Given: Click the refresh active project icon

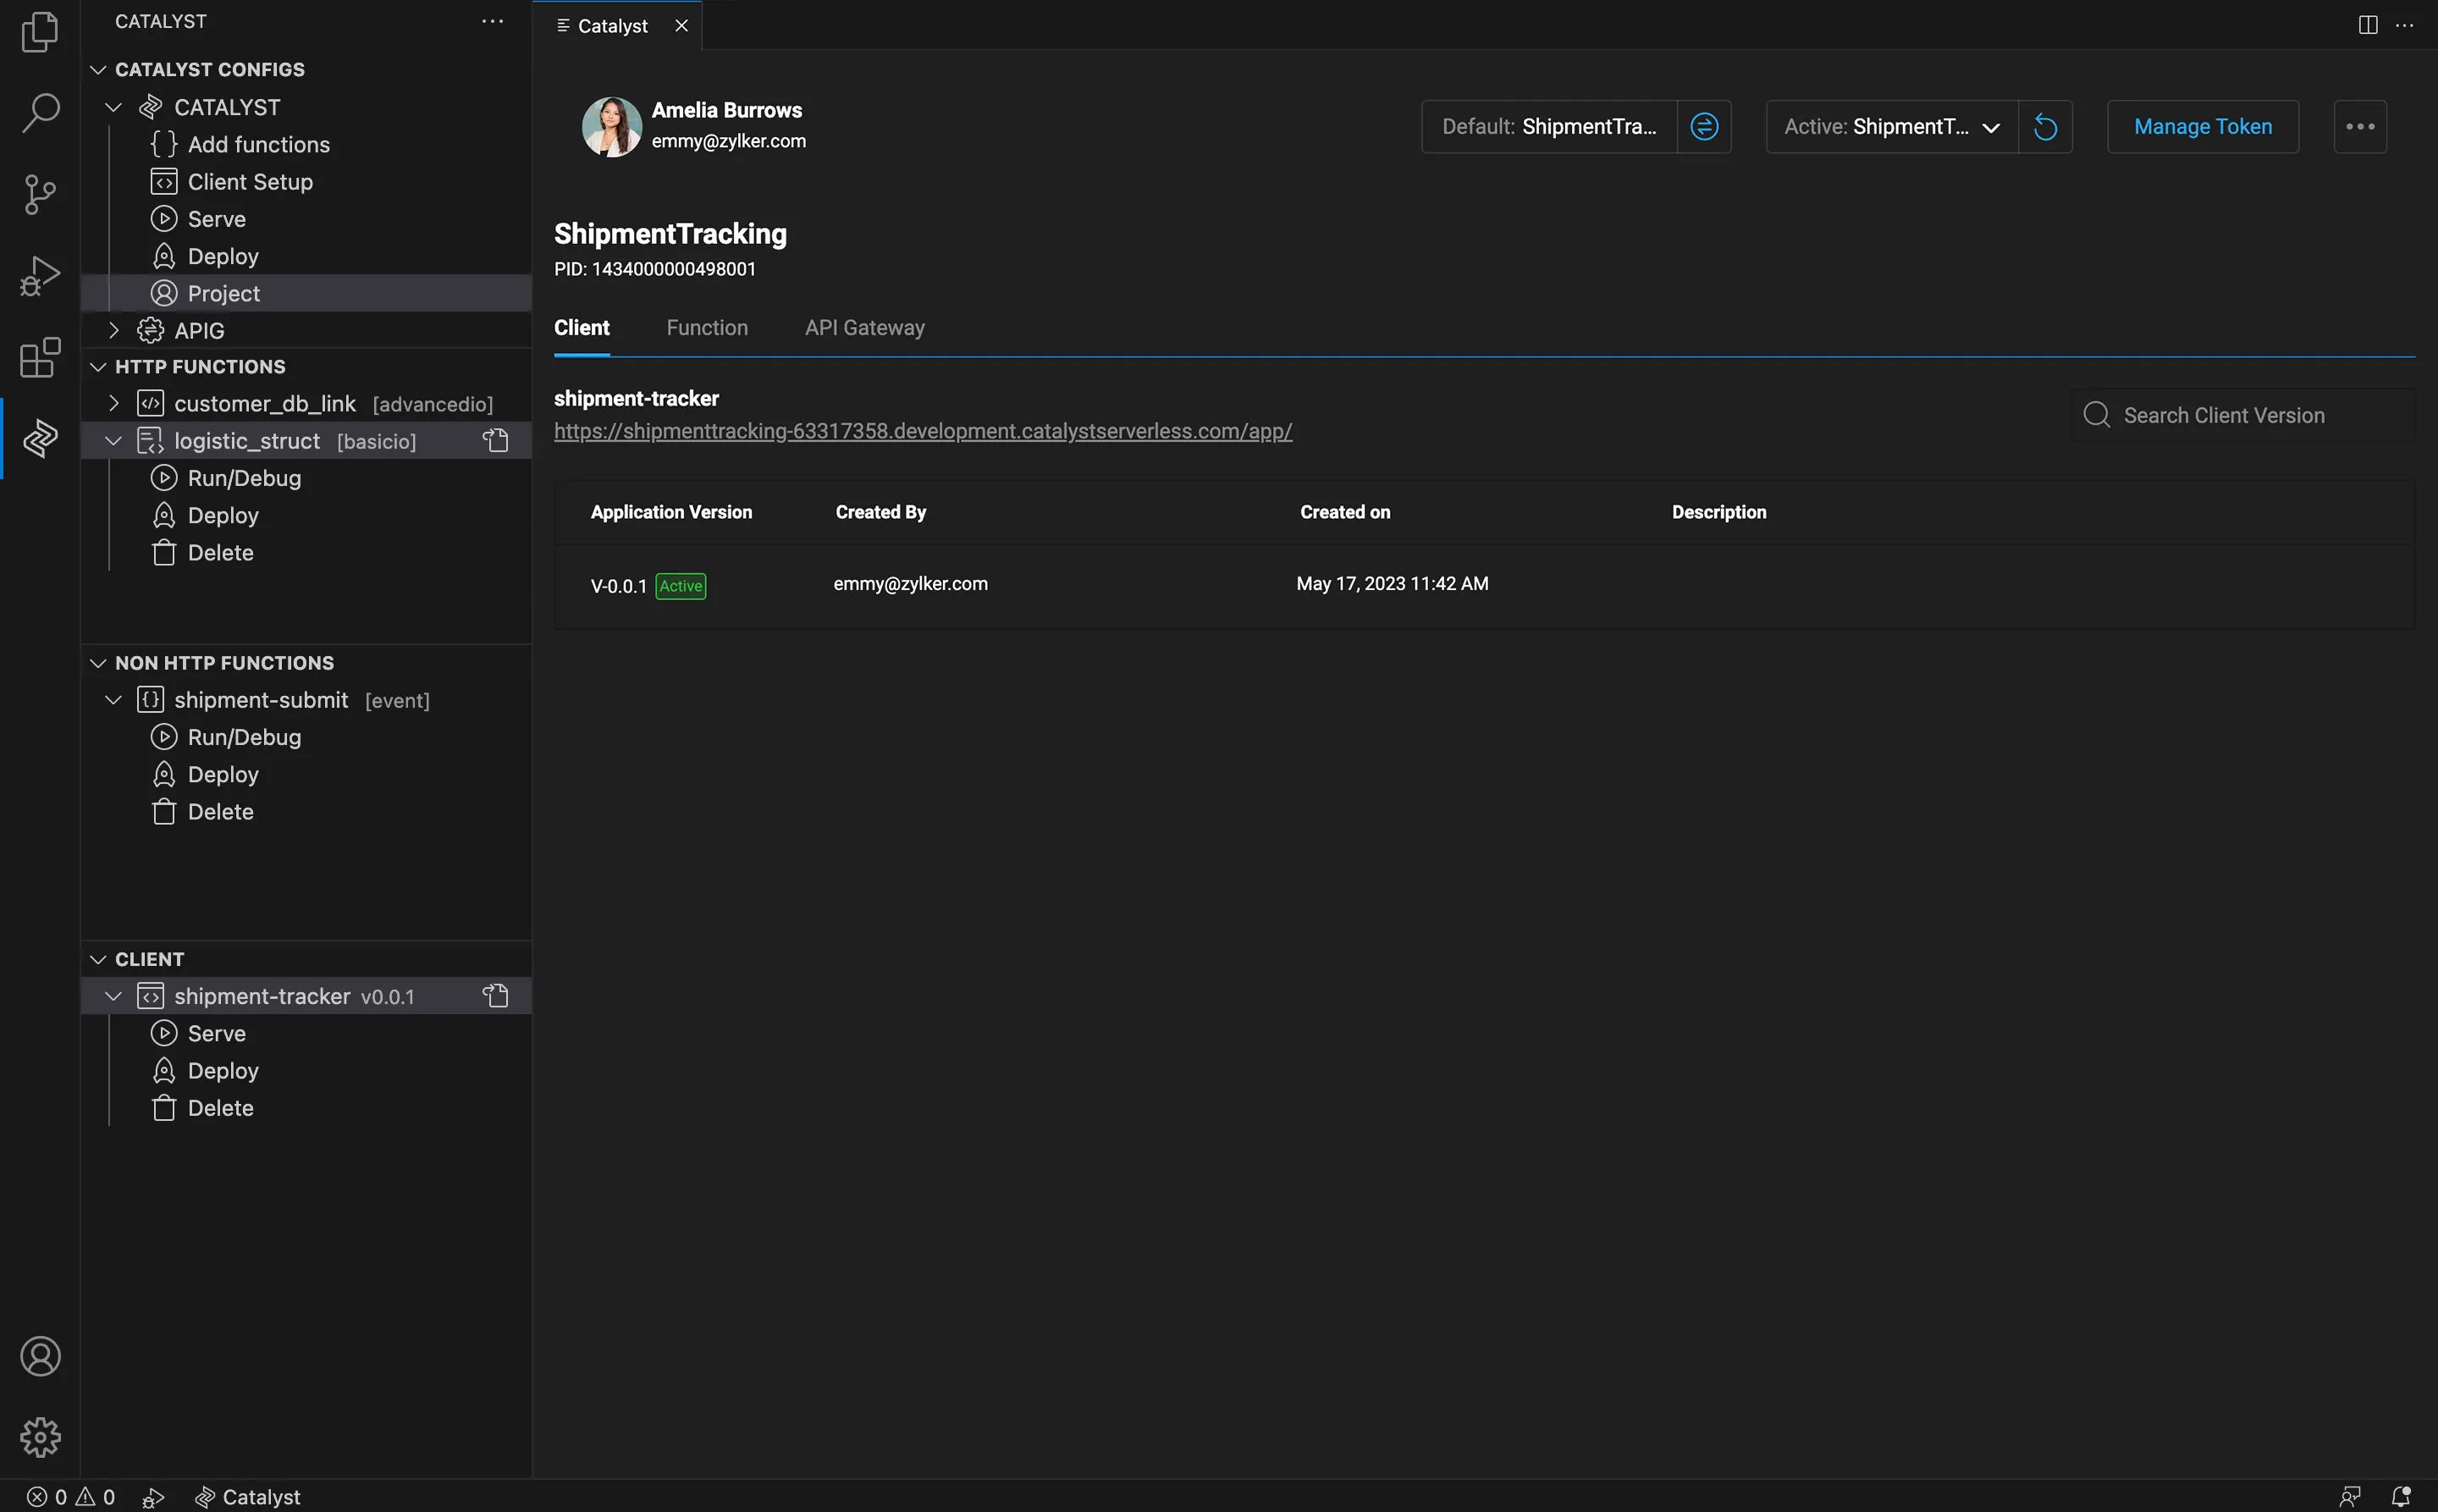Looking at the screenshot, I should click(2045, 126).
